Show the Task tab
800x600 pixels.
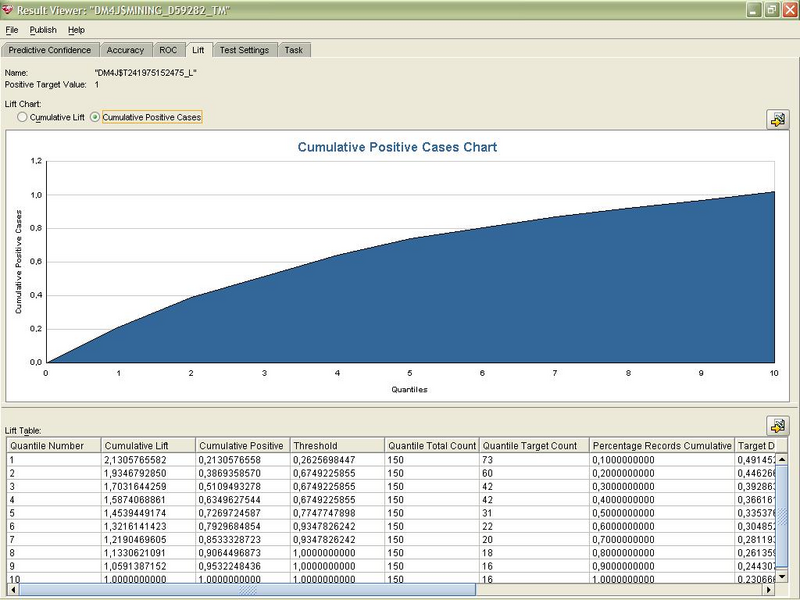coord(293,49)
